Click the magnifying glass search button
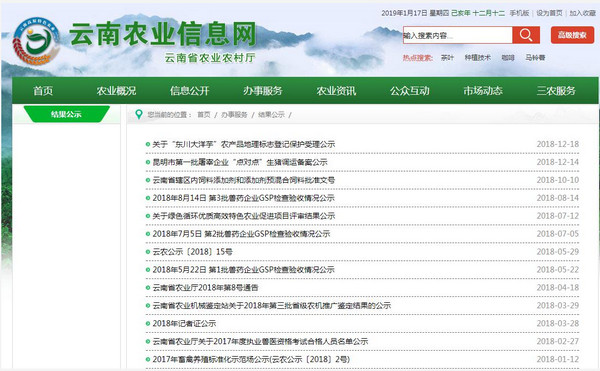 point(526,35)
